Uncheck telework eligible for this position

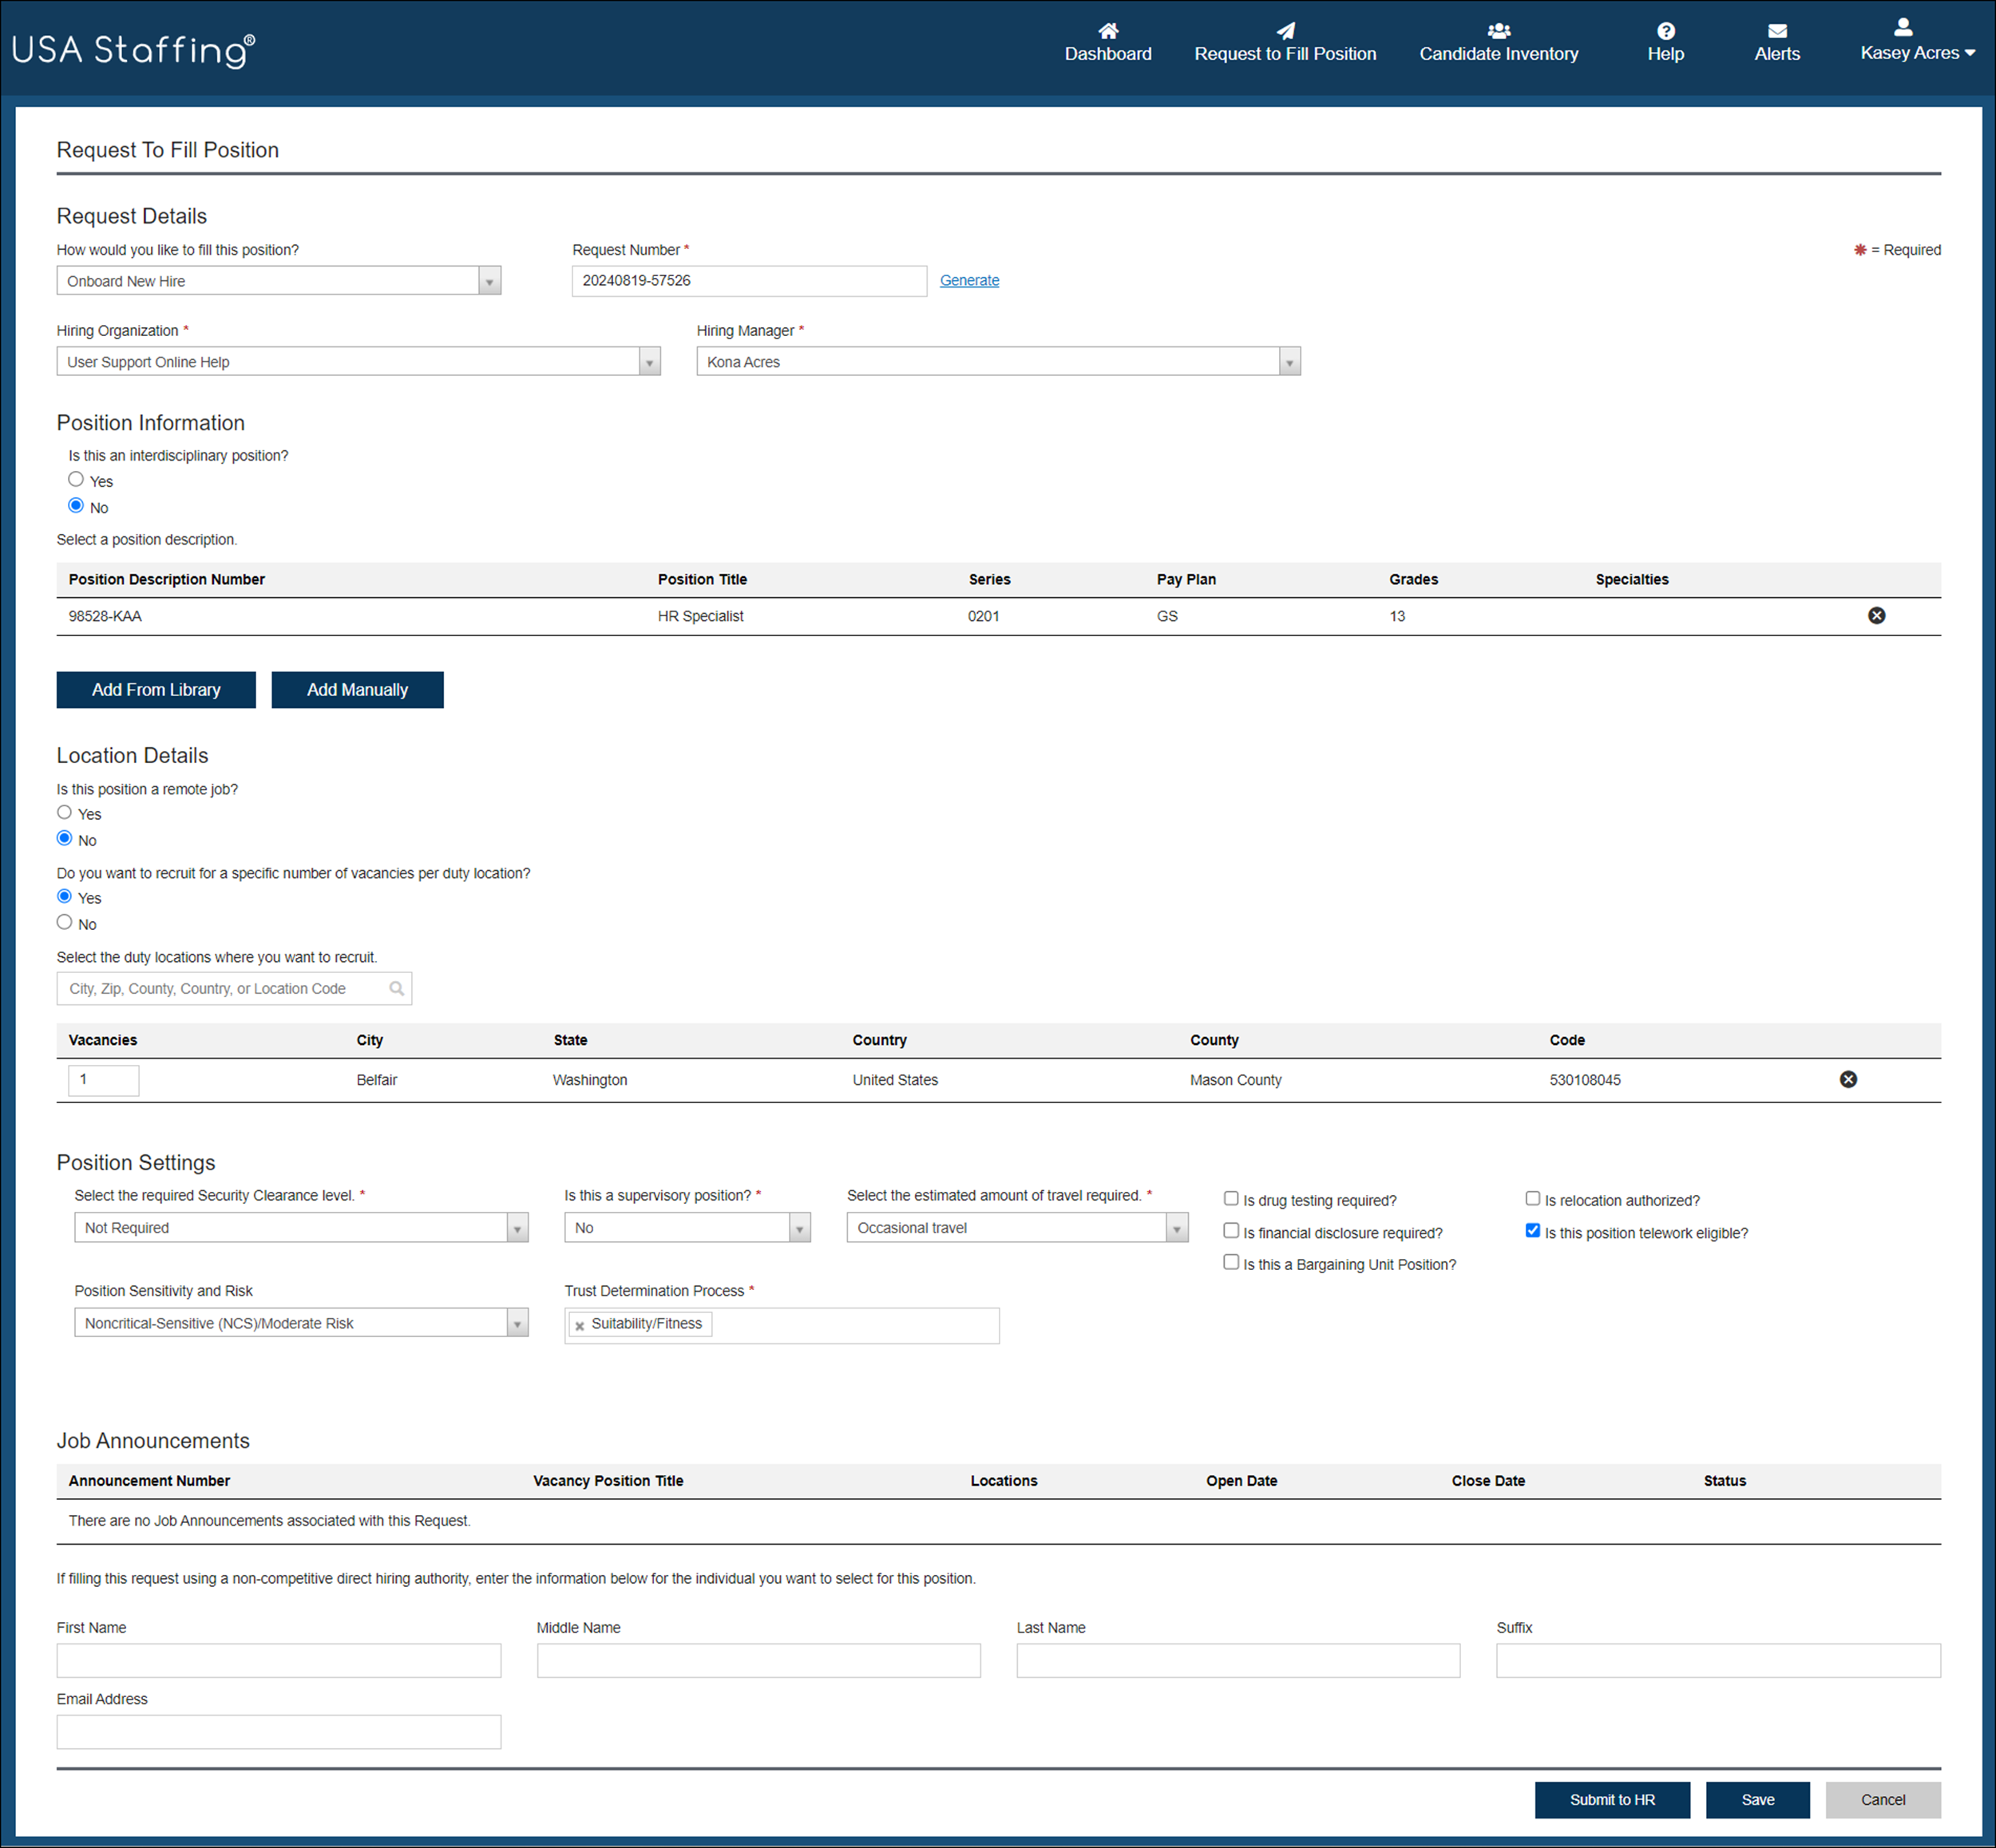click(1532, 1230)
